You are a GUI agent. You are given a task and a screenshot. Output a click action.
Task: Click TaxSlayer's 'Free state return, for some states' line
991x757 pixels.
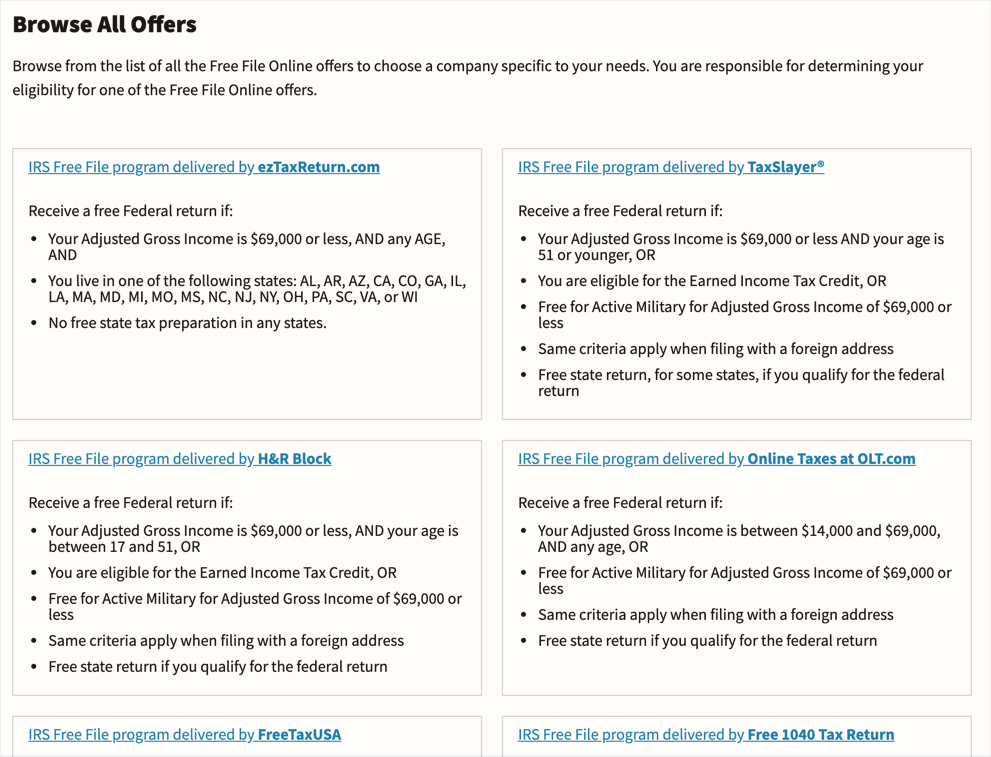pos(741,383)
